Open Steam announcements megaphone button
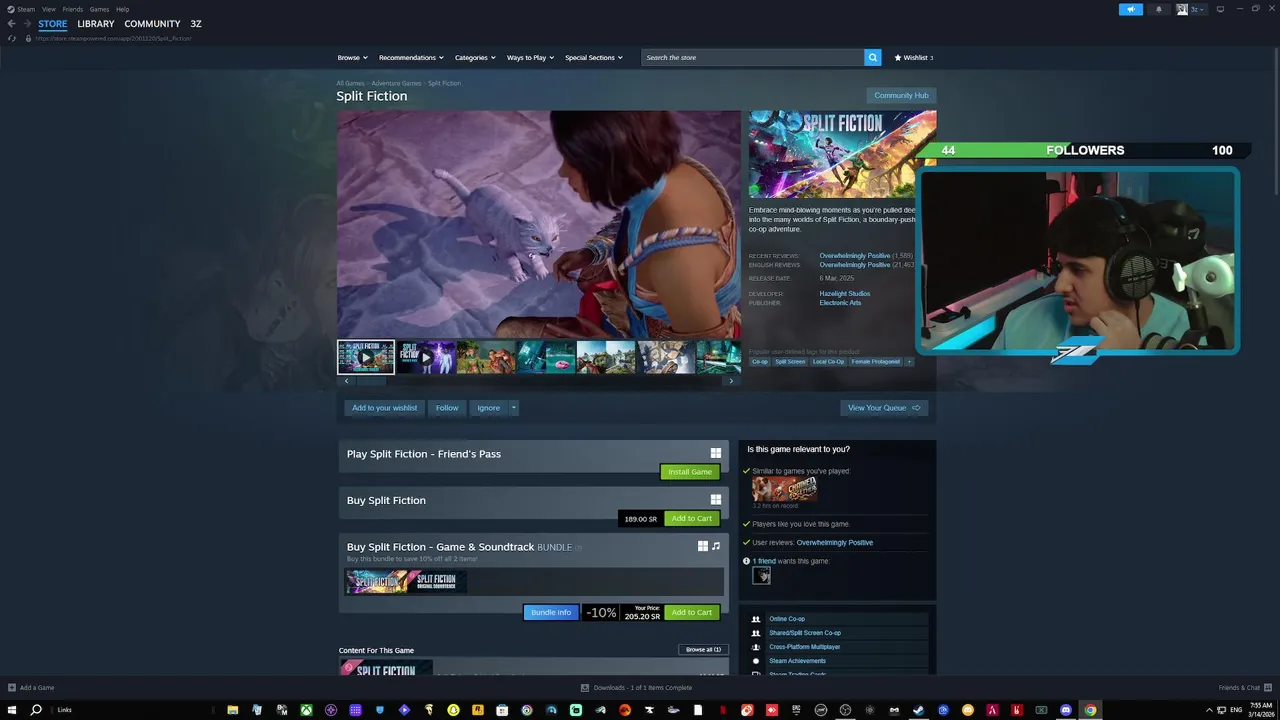Viewport: 1280px width, 720px height. click(x=1130, y=9)
